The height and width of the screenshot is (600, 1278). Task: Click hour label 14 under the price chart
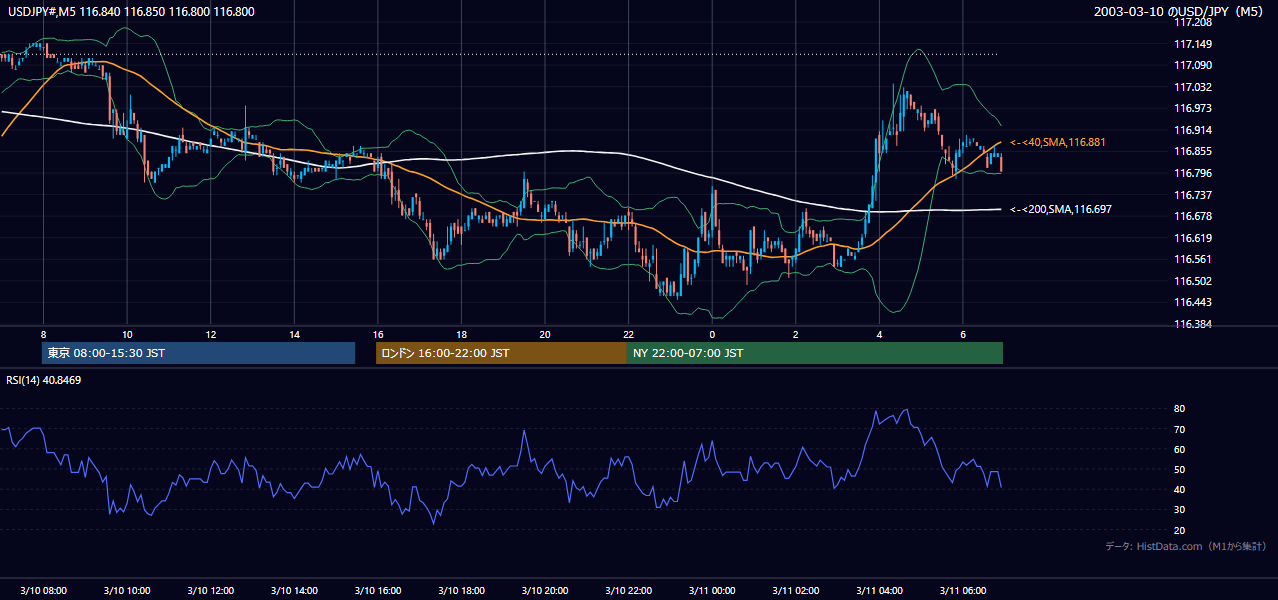click(294, 334)
